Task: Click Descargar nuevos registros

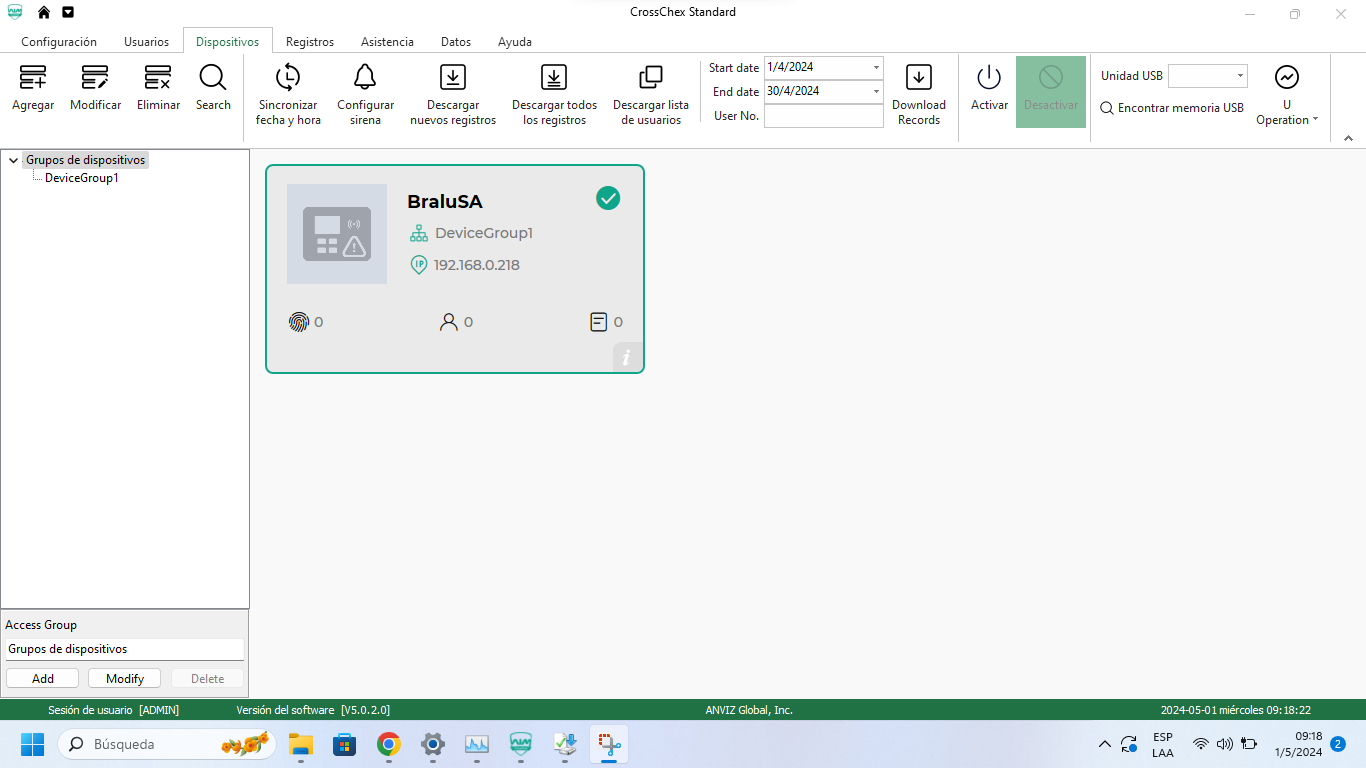Action: click(453, 95)
